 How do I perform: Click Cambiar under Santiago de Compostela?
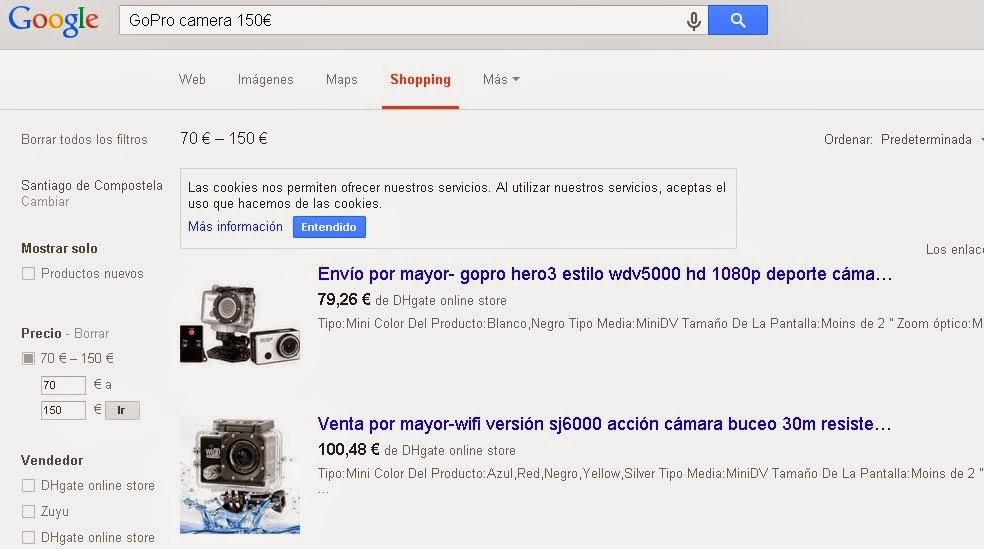[45, 201]
